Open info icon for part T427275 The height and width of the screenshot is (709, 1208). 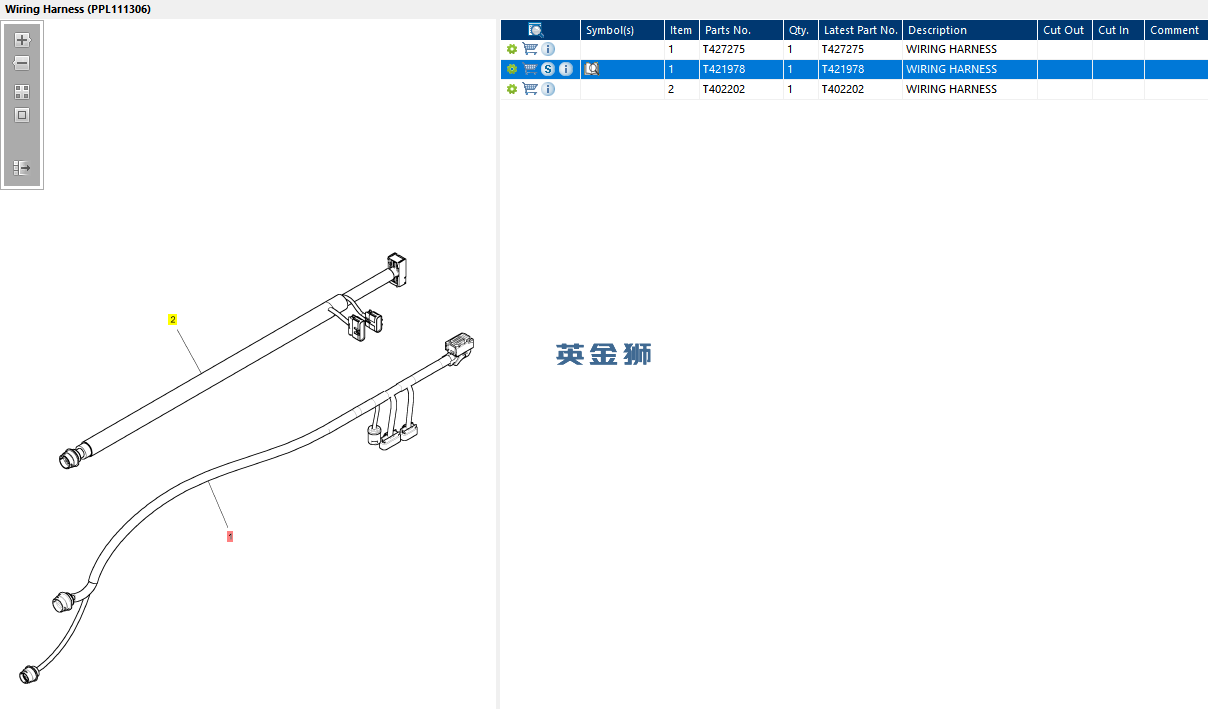tap(548, 49)
